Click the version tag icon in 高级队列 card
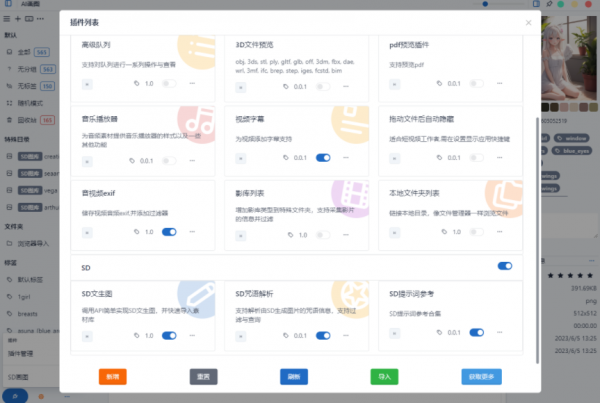This screenshot has width=600, height=403. tap(137, 83)
